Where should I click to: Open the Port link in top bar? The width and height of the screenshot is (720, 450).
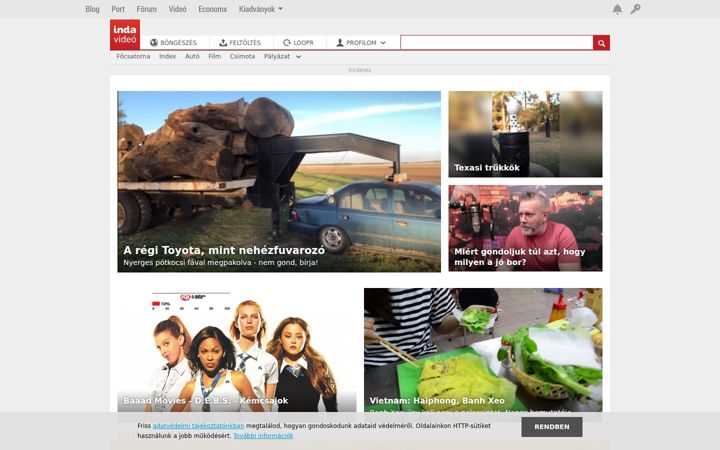[x=118, y=9]
